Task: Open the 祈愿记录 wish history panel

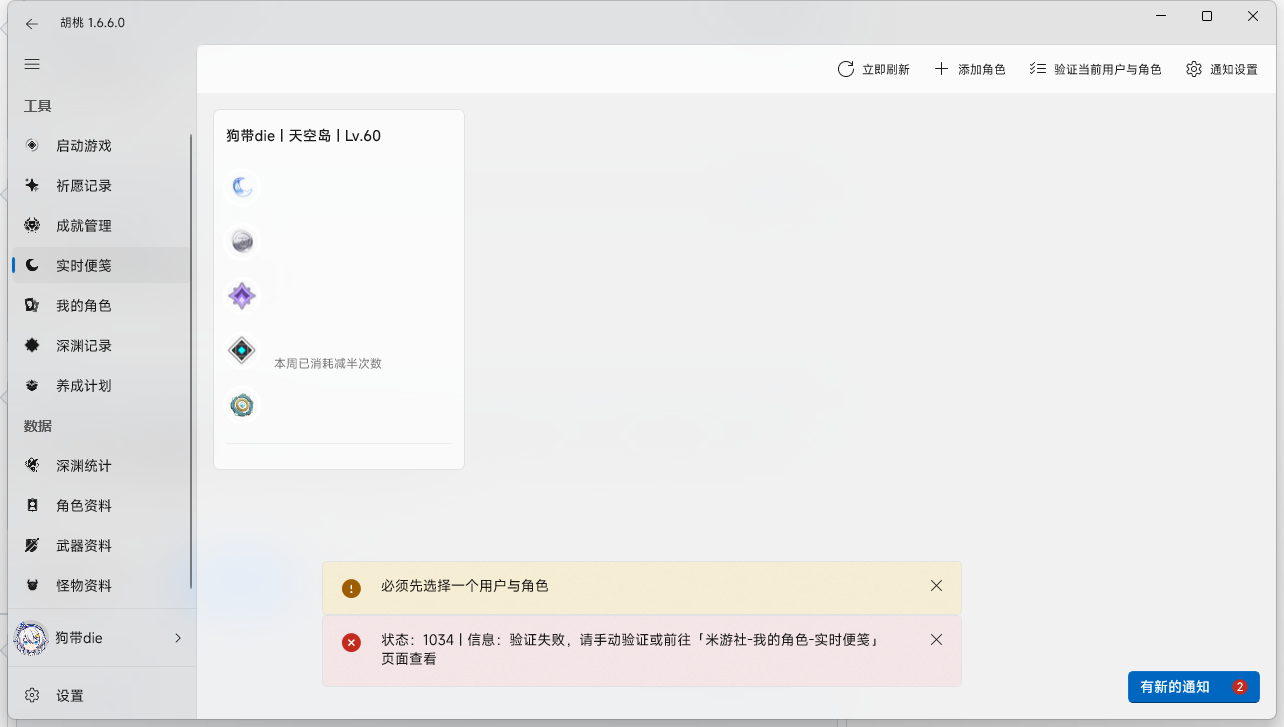Action: click(85, 185)
